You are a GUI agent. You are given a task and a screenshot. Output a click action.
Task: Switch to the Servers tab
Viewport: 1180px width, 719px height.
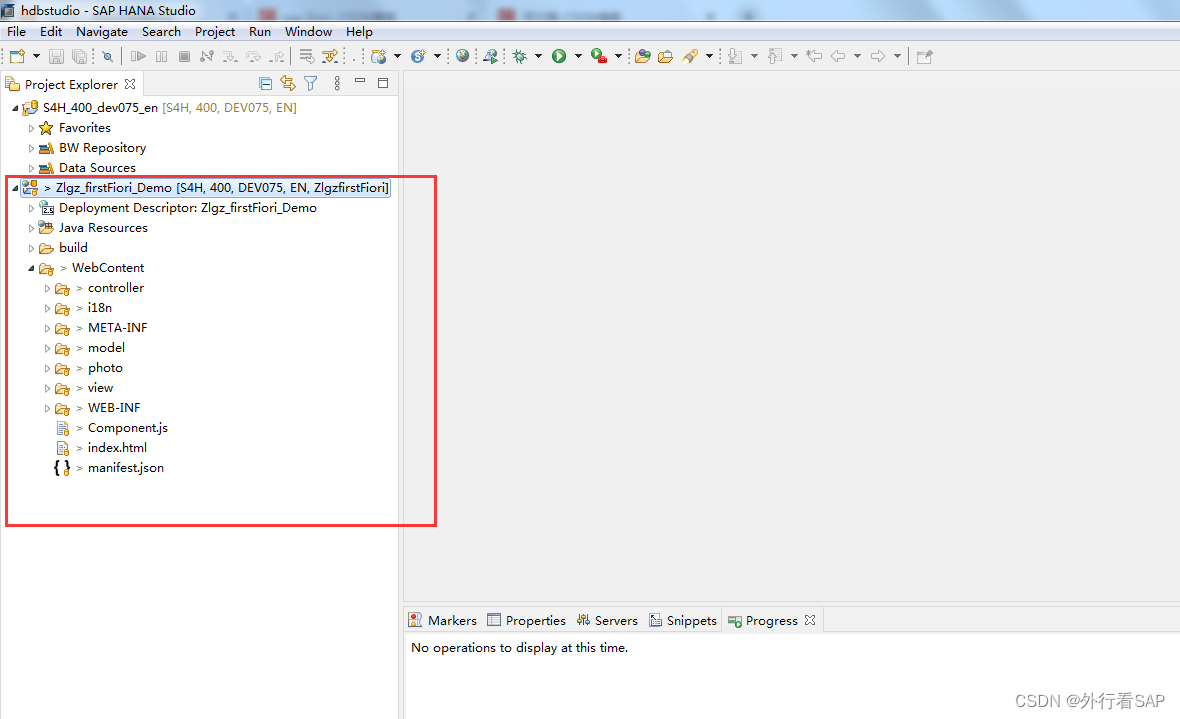pos(607,620)
